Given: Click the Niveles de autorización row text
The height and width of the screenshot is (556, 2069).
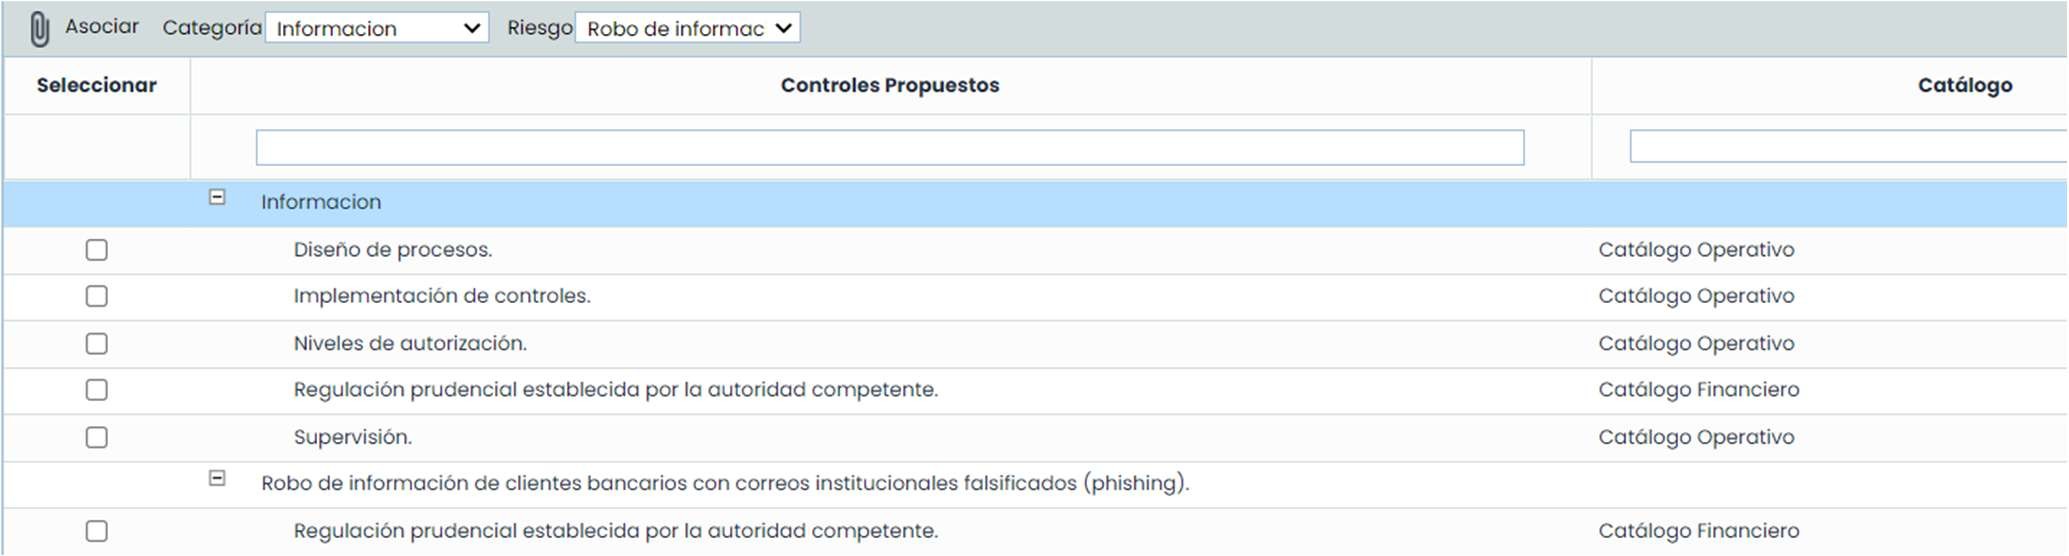Looking at the screenshot, I should [x=410, y=344].
